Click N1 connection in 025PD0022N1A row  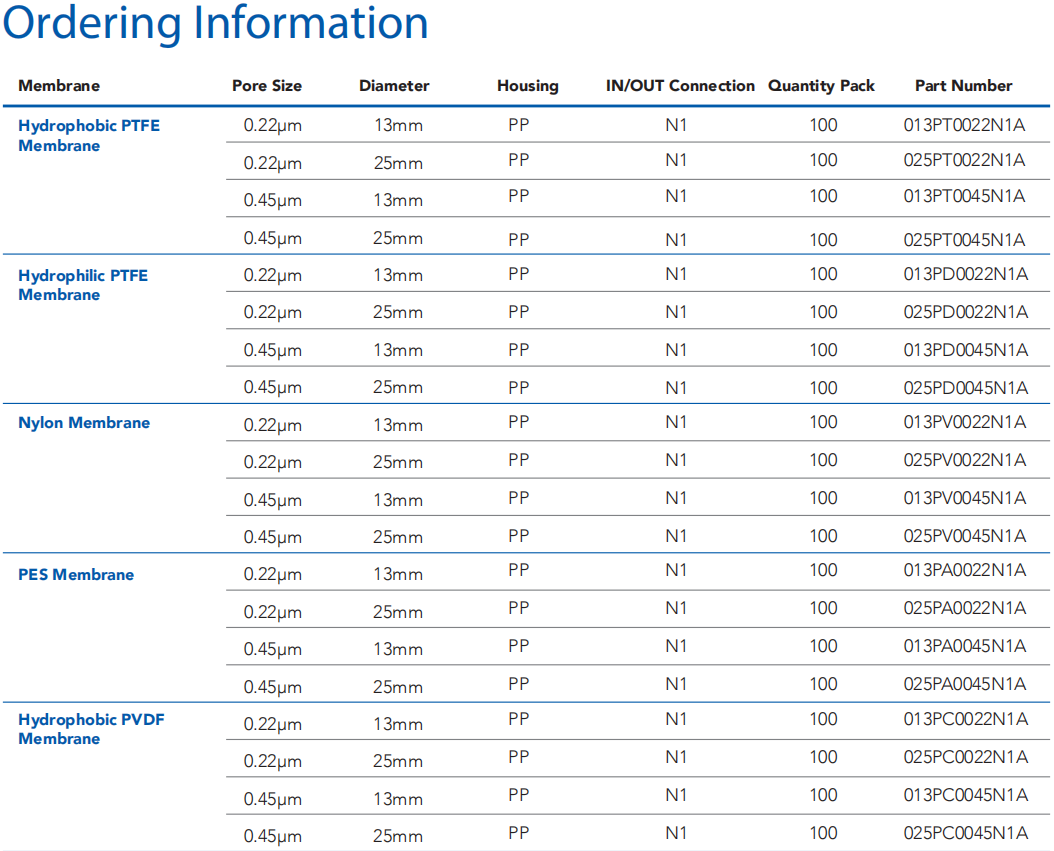pyautogui.click(x=676, y=312)
